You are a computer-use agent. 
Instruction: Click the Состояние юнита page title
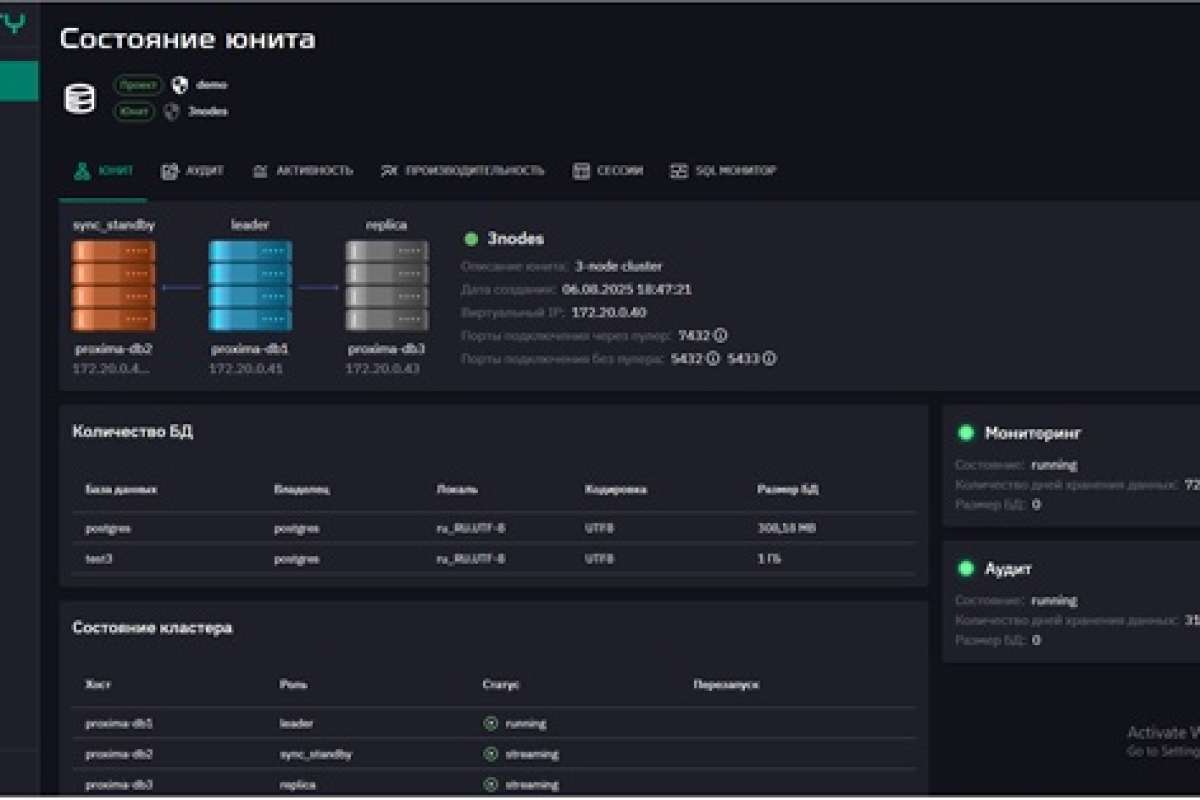tap(188, 39)
